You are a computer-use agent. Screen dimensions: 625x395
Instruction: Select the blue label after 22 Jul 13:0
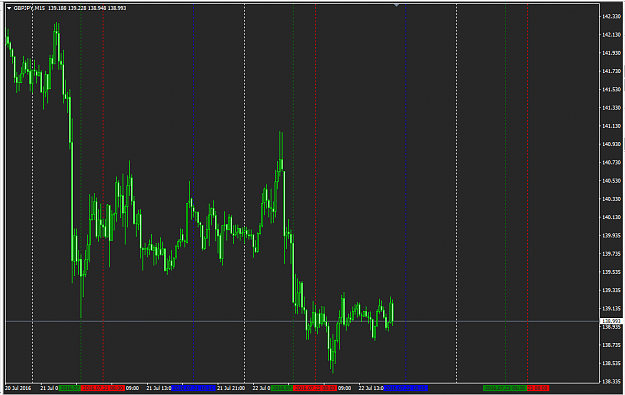[406, 388]
